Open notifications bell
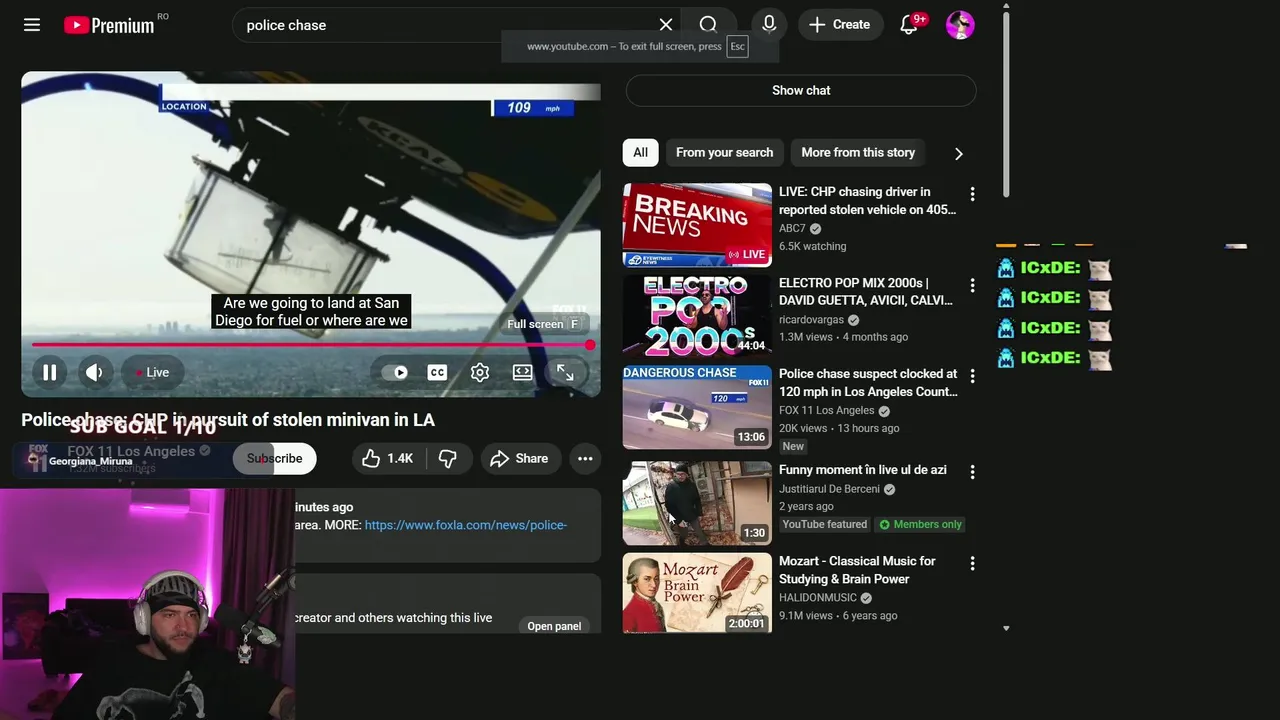This screenshot has height=720, width=1280. coord(909,25)
